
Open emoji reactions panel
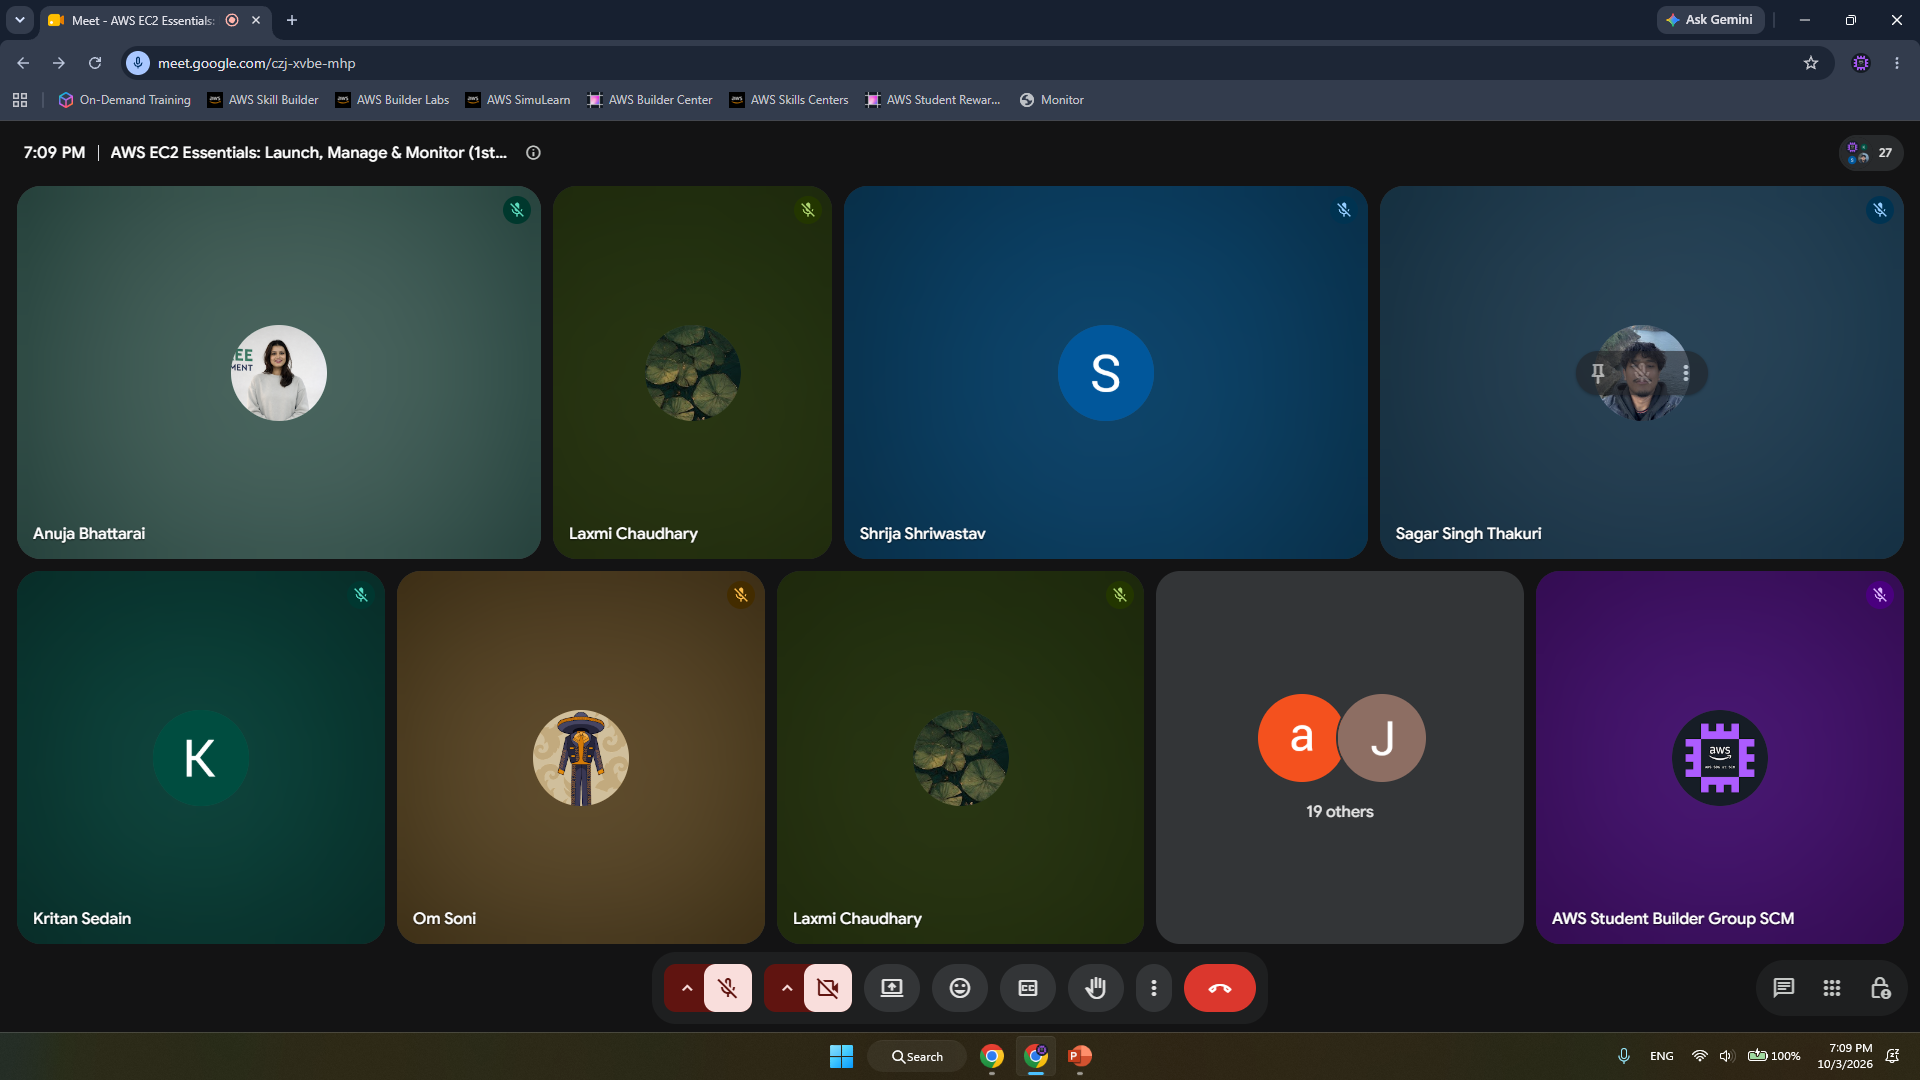[x=960, y=988]
